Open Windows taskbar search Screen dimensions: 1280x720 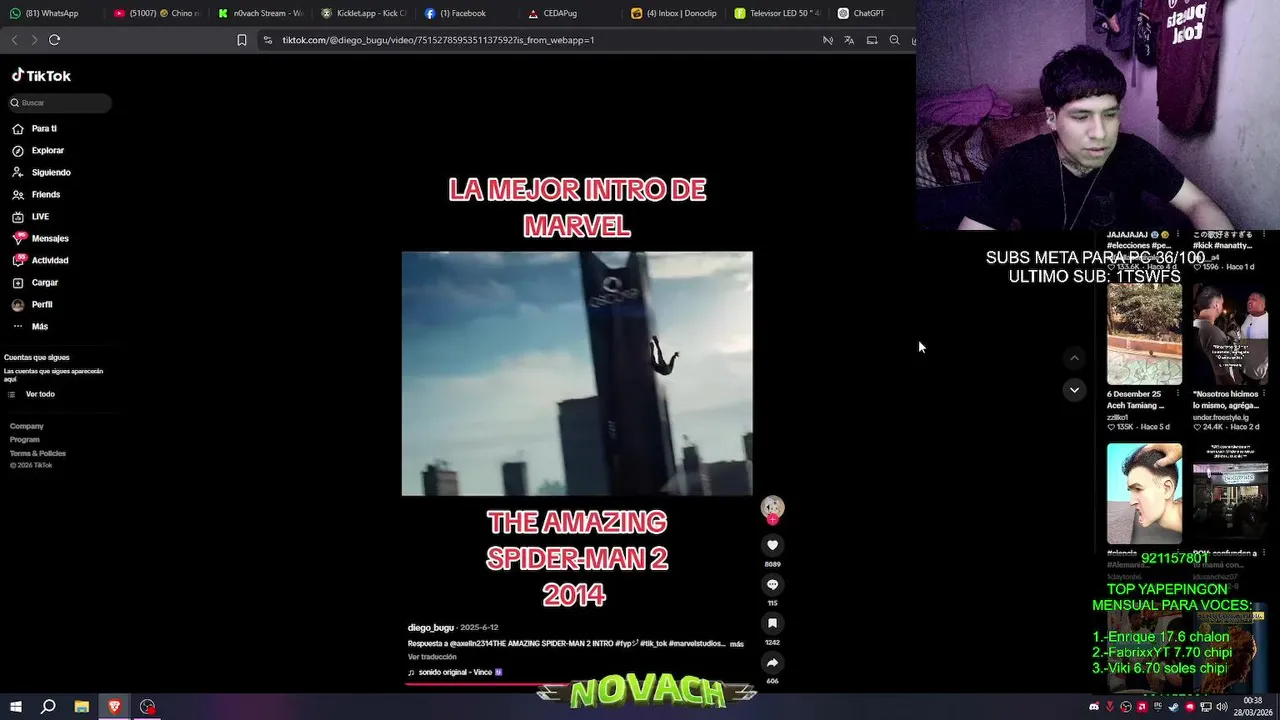(48, 707)
